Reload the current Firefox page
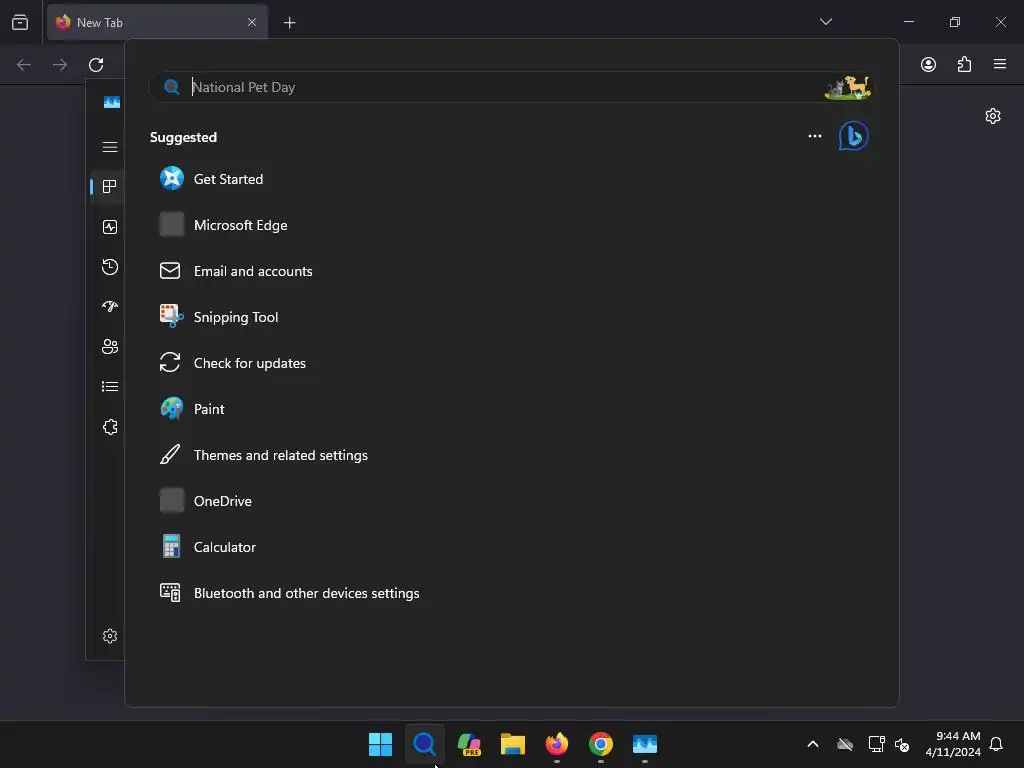 point(96,65)
